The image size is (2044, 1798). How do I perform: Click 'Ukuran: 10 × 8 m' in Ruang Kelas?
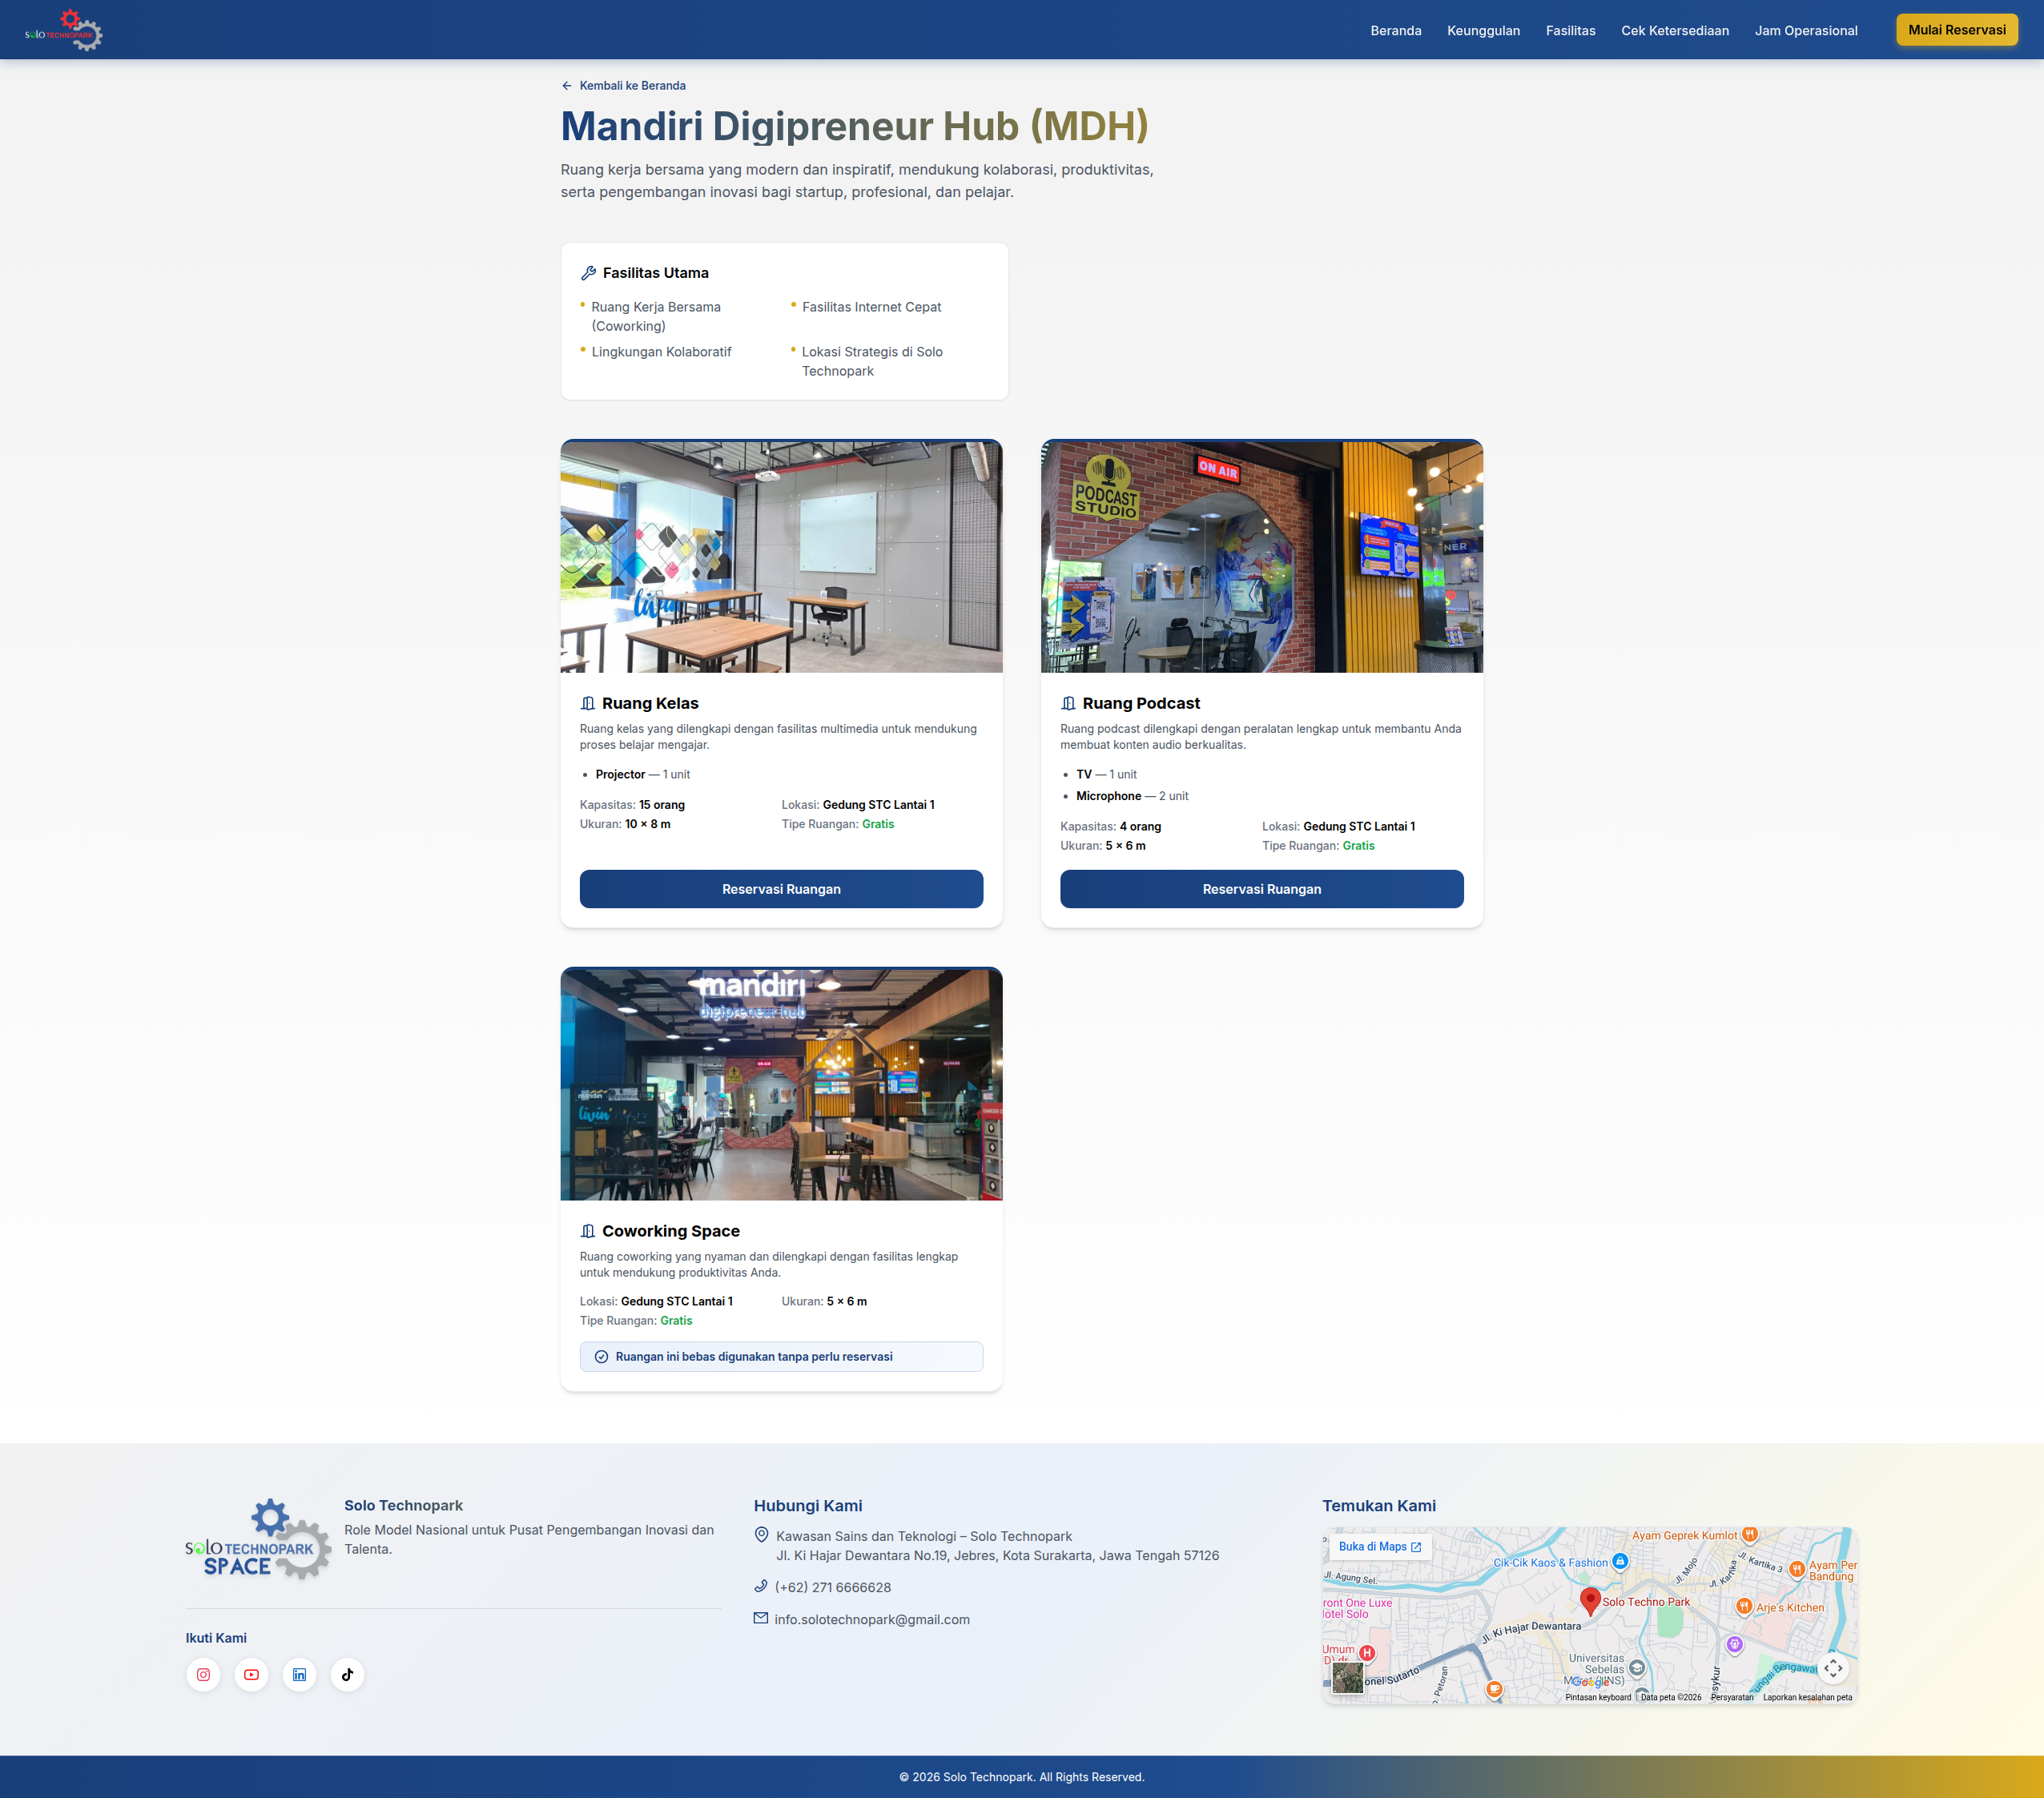[625, 824]
